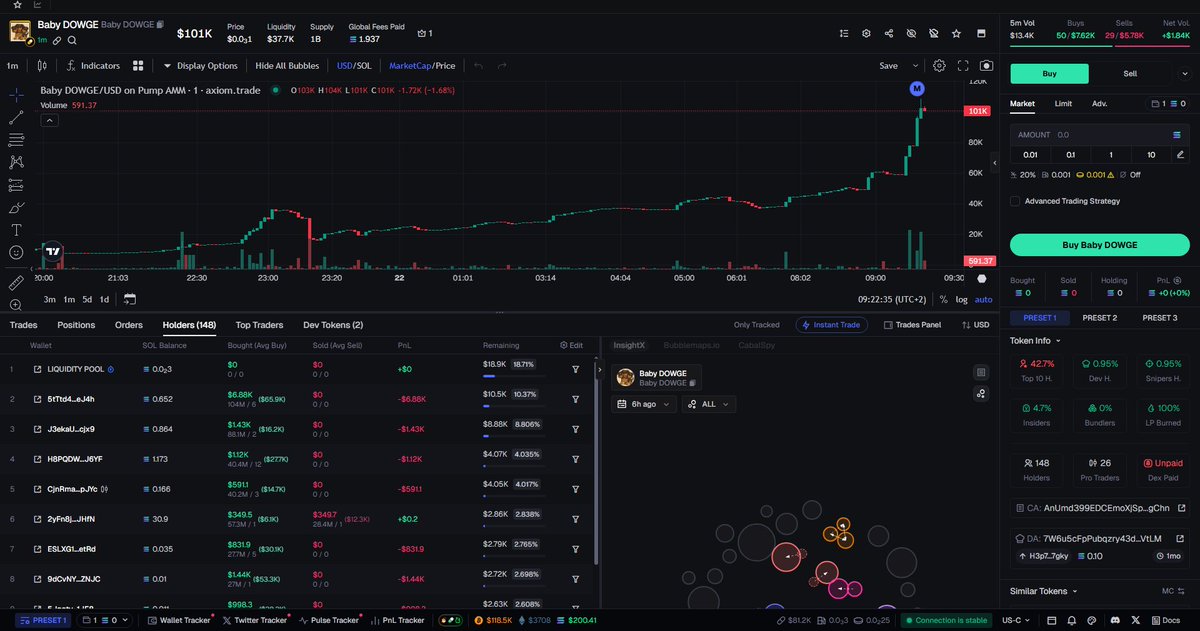The image size is (1200, 631).
Task: Open the Fibonacci retracement tools
Action: (x=16, y=140)
